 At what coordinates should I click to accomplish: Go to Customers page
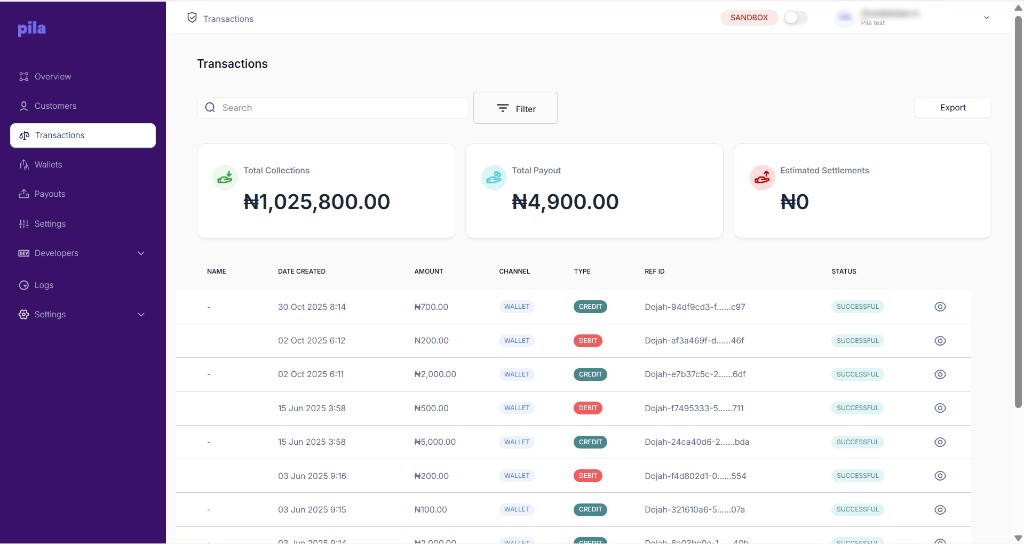tap(55, 106)
